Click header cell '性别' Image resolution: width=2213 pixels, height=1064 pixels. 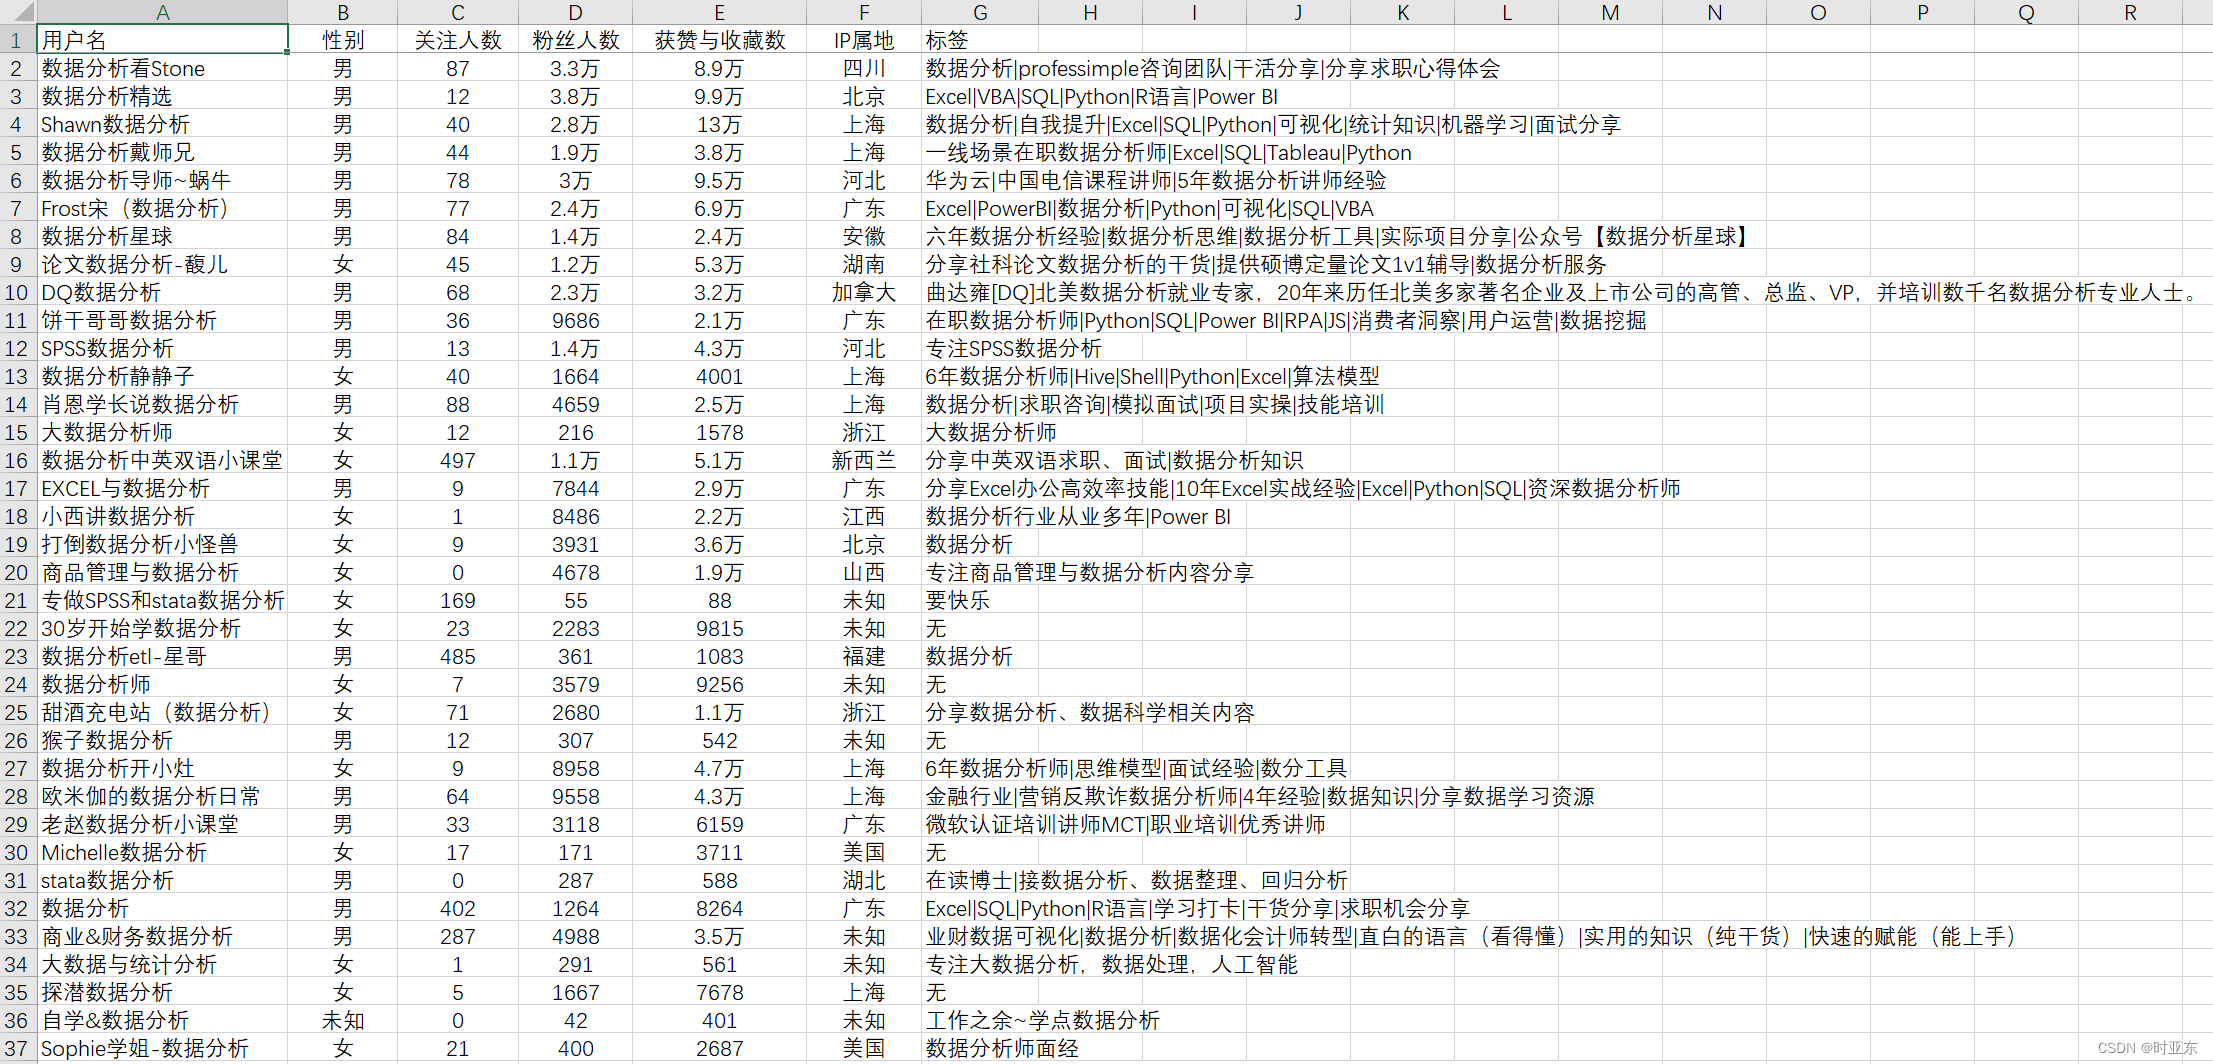[x=343, y=40]
